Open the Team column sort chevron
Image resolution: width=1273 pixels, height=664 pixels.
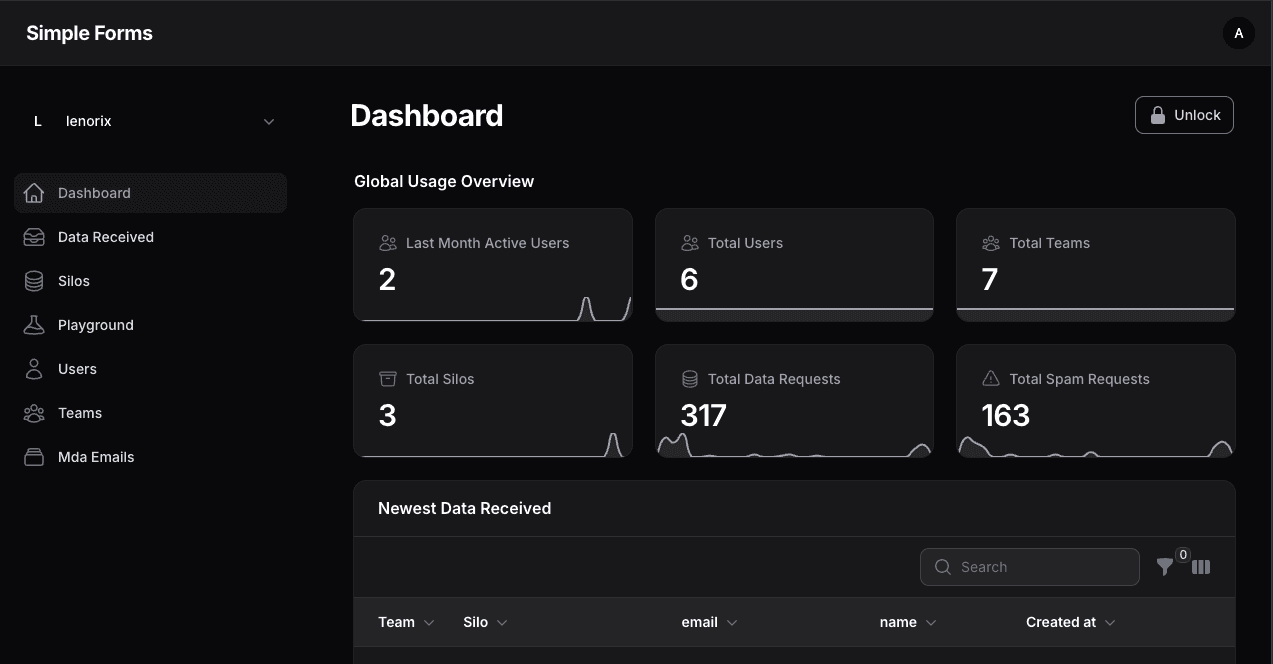[429, 623]
